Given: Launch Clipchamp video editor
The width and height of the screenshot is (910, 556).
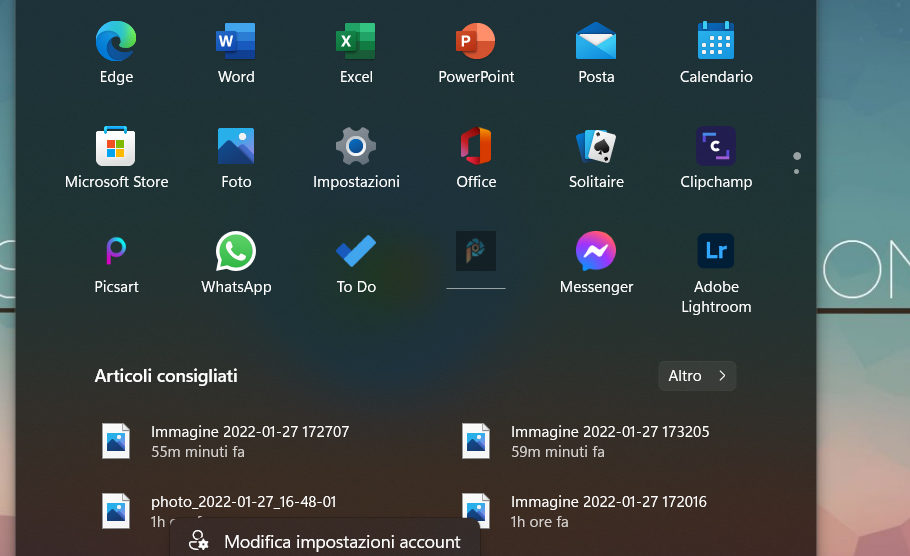Looking at the screenshot, I should click(716, 157).
